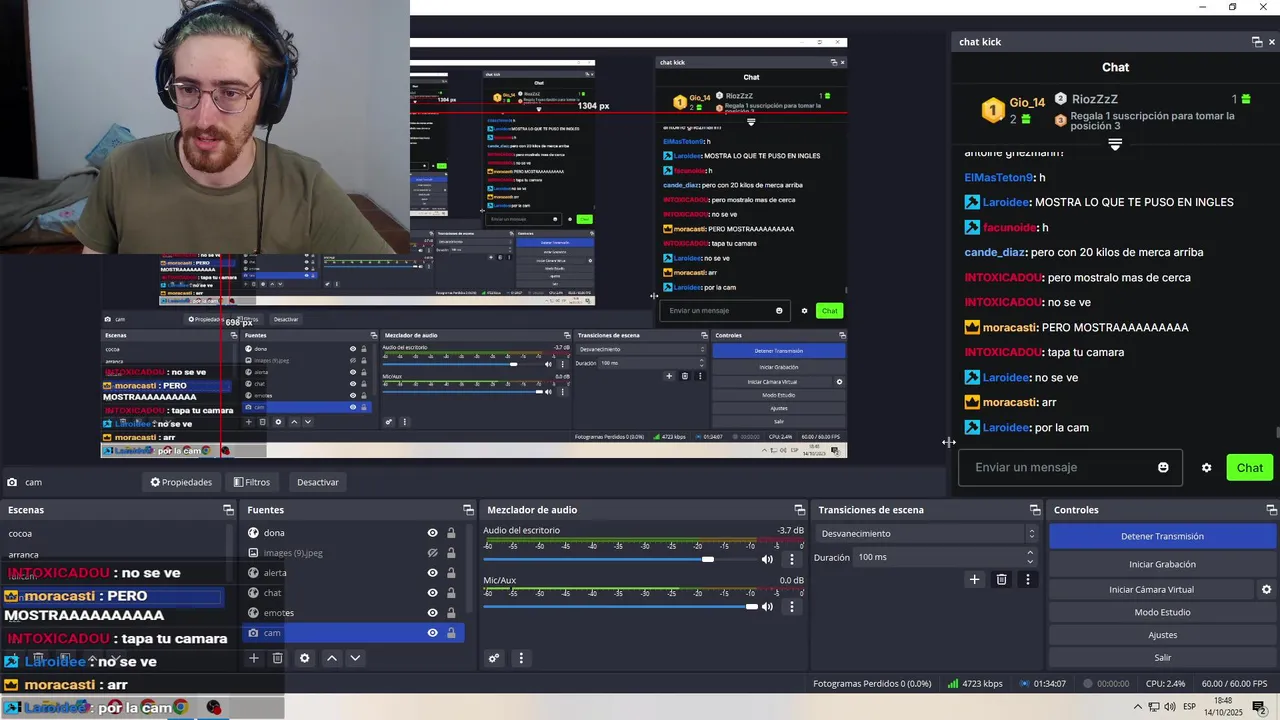Viewport: 1280px width, 720px height.
Task: Open Audio del escritorio three-dot menu
Action: 792,559
